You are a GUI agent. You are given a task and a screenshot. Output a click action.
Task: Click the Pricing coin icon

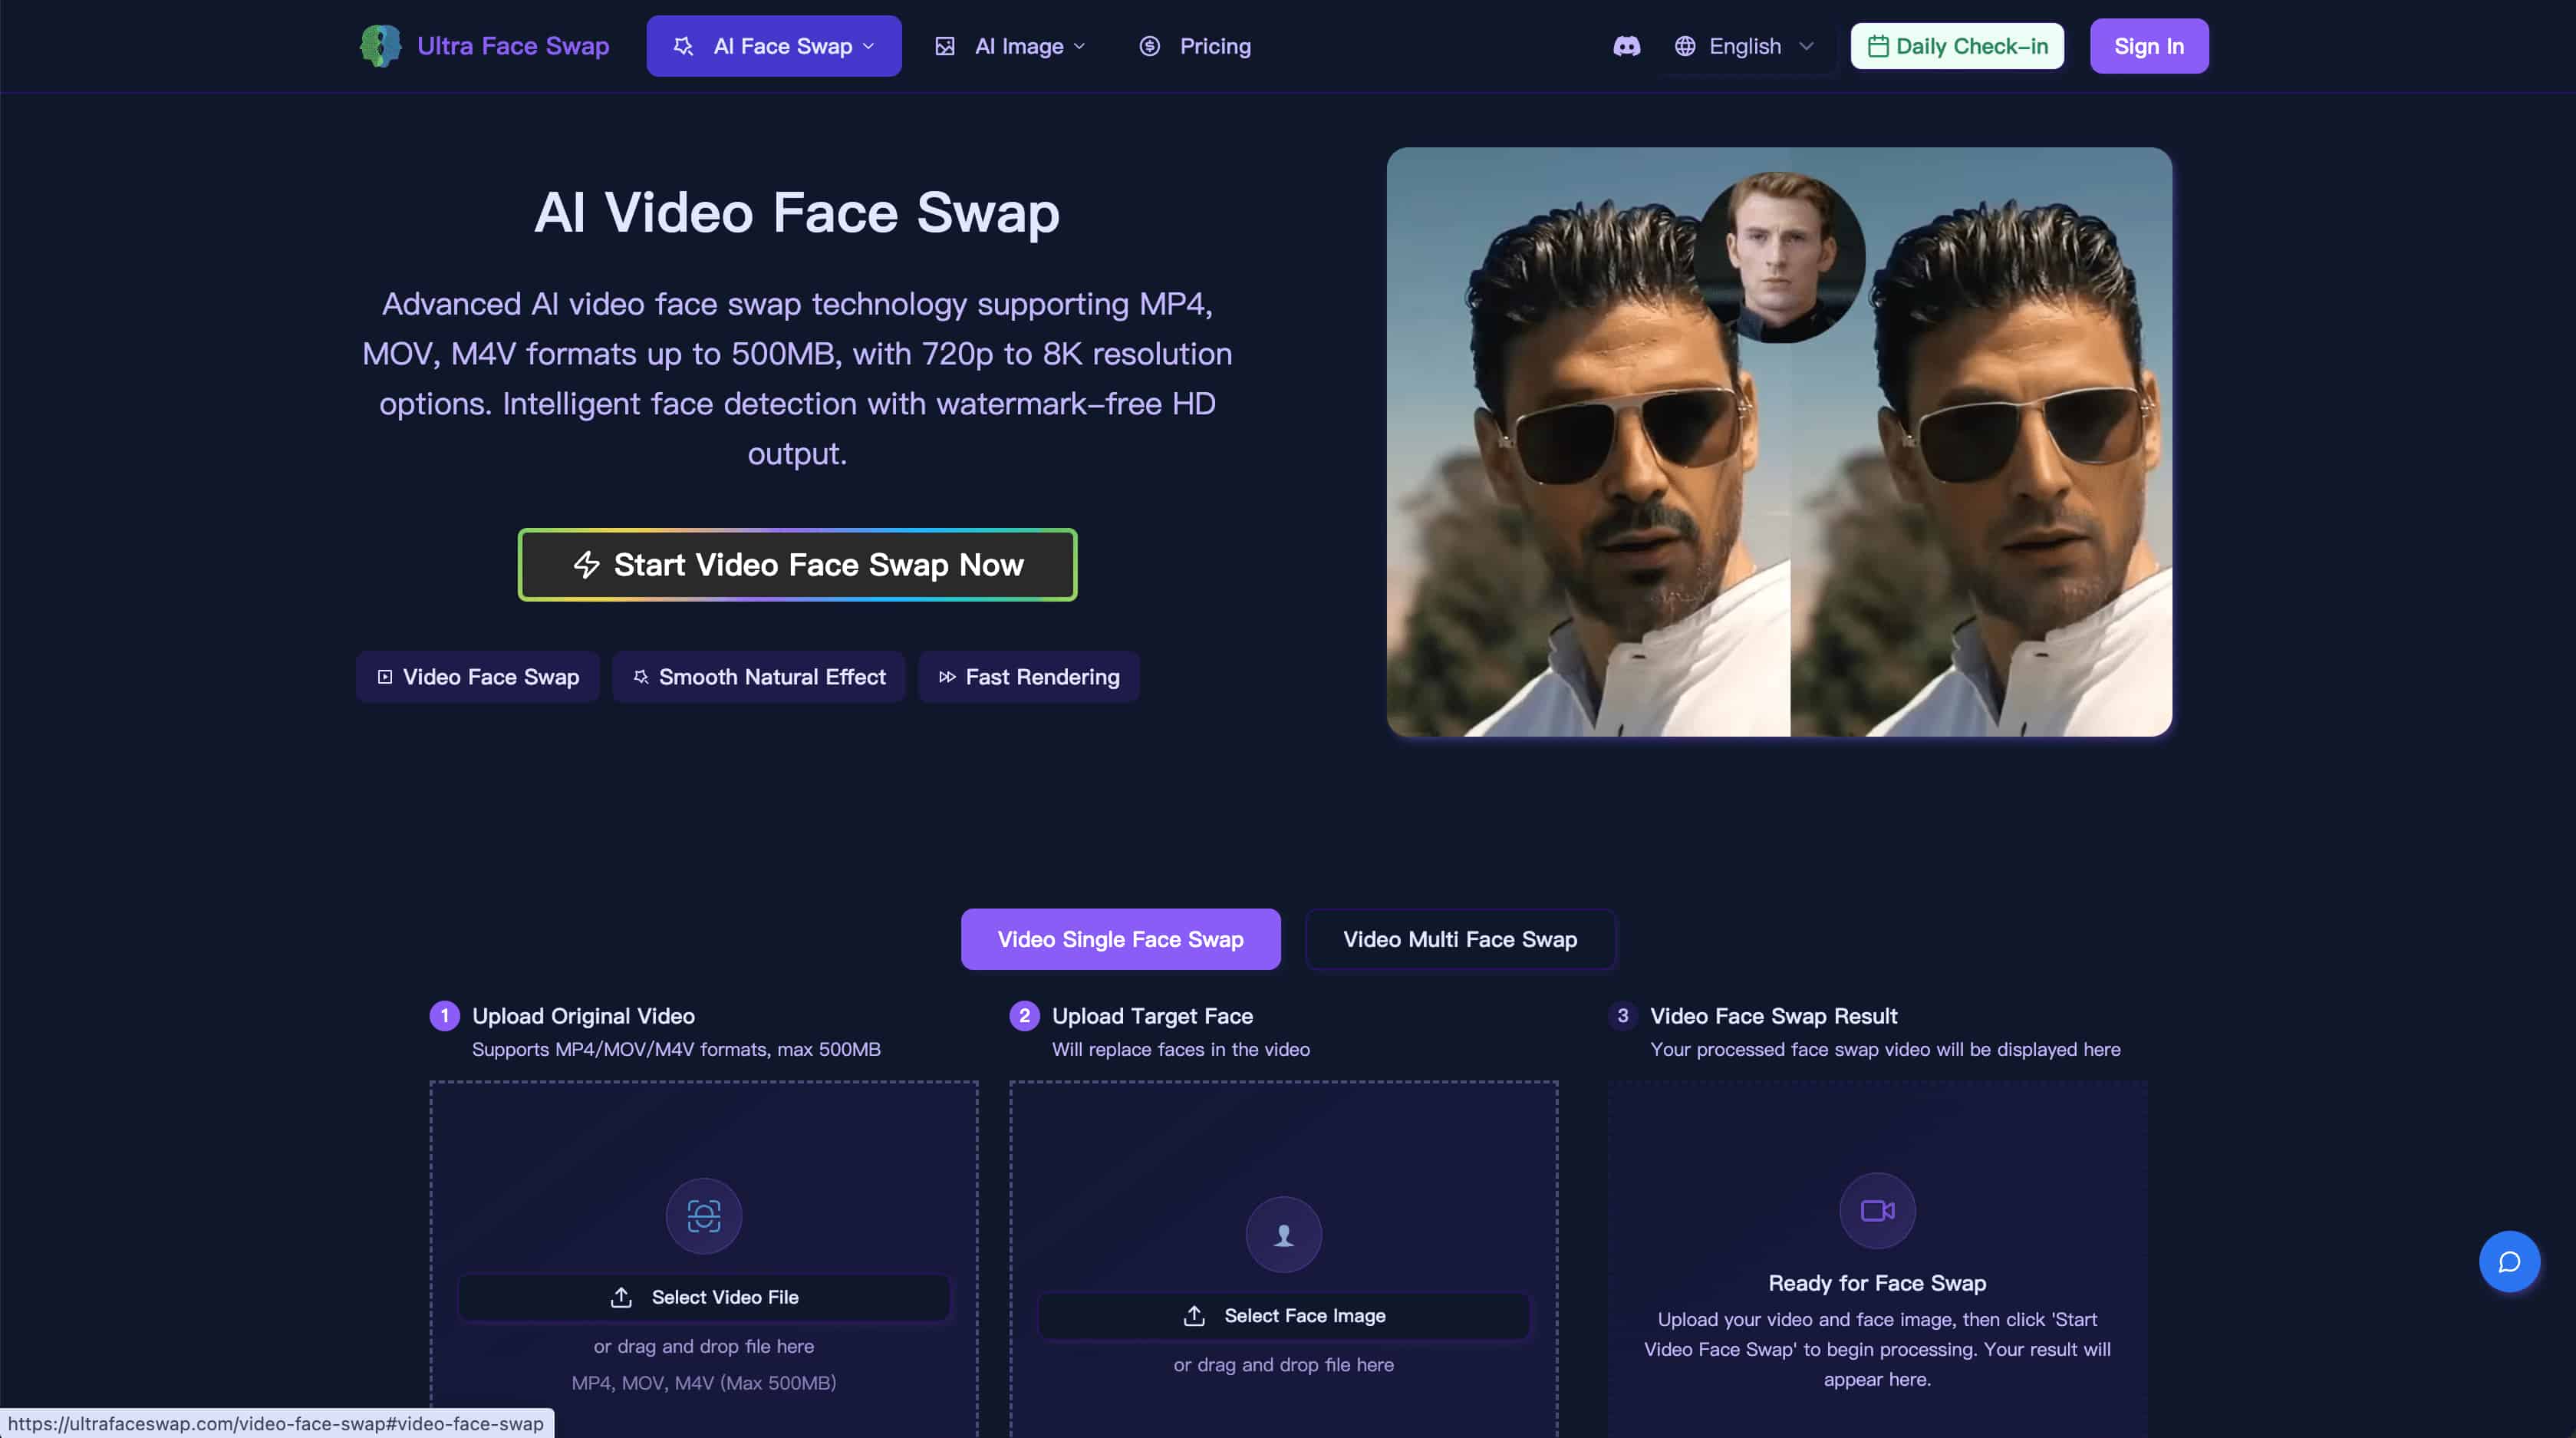pos(1149,46)
